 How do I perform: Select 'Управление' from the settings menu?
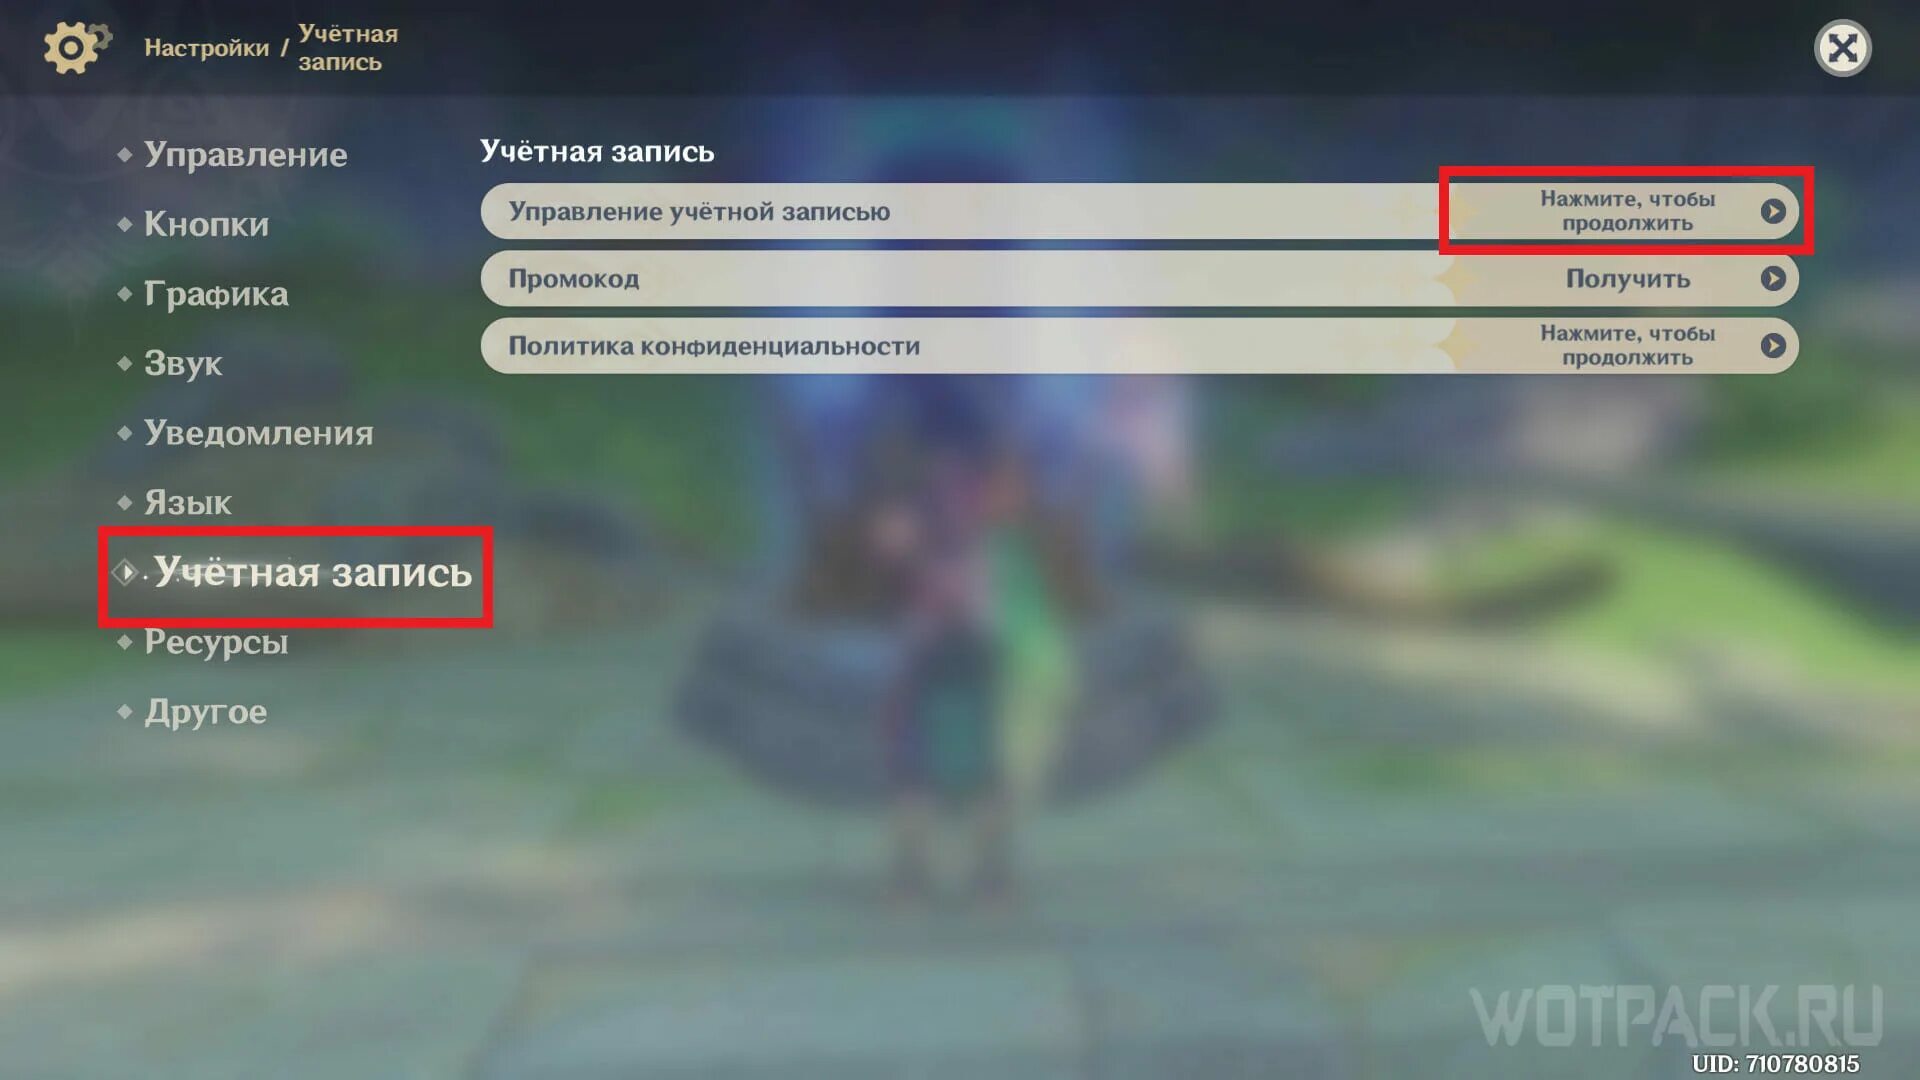(x=245, y=154)
